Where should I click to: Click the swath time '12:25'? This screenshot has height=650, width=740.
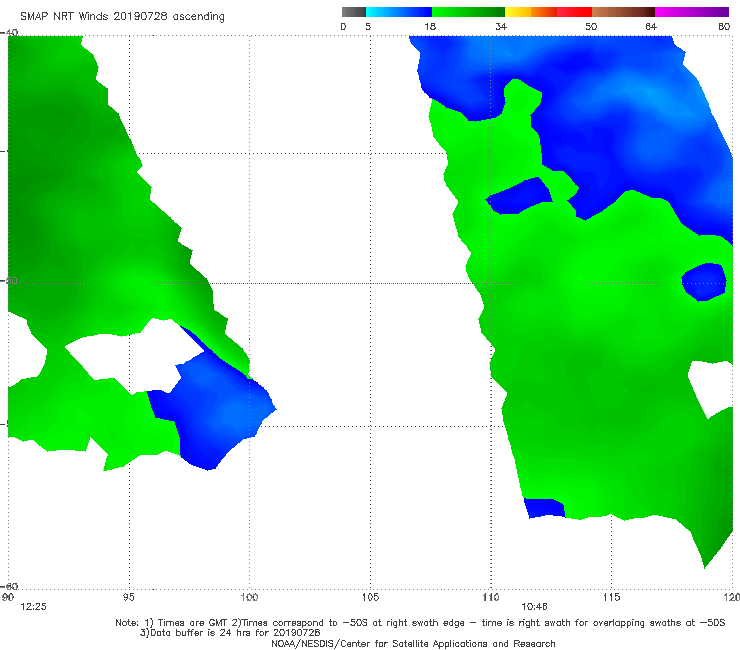coord(33,607)
